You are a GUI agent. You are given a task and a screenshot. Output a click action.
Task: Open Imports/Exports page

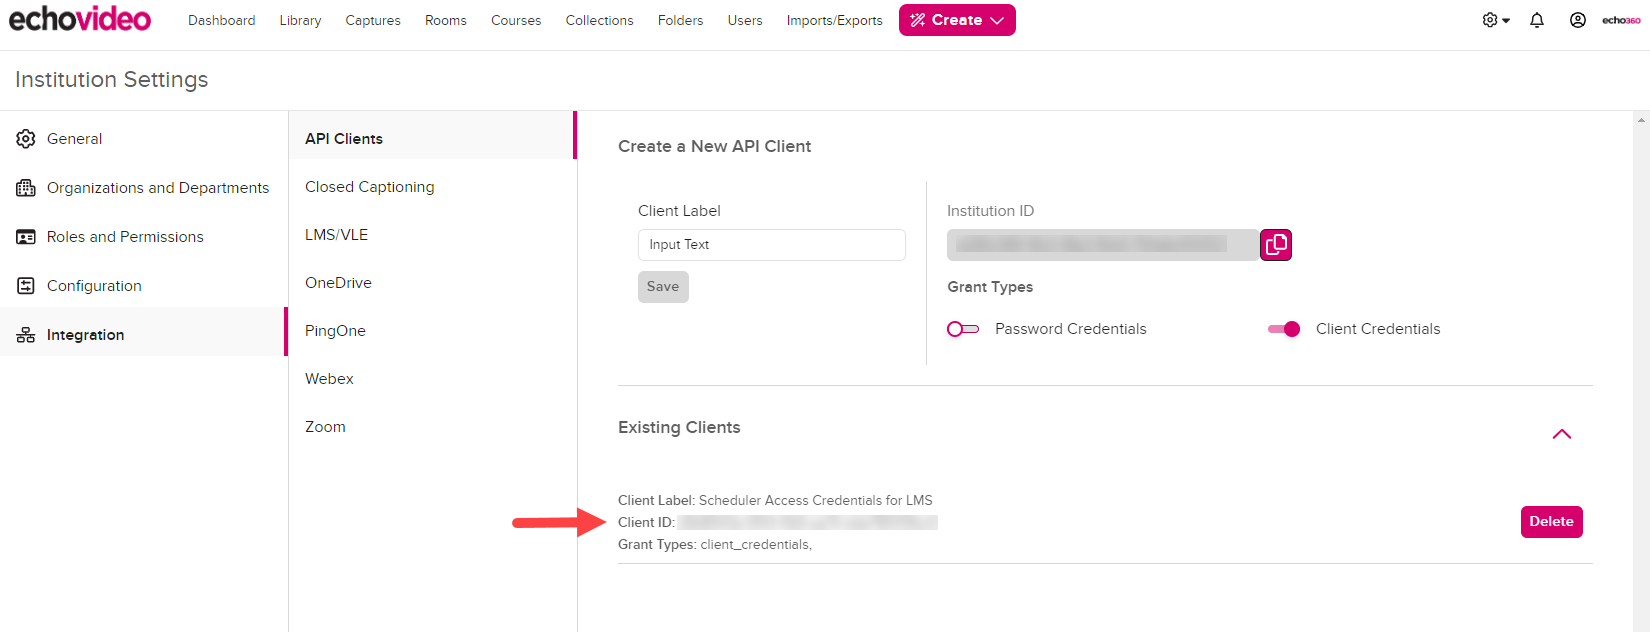pos(834,20)
